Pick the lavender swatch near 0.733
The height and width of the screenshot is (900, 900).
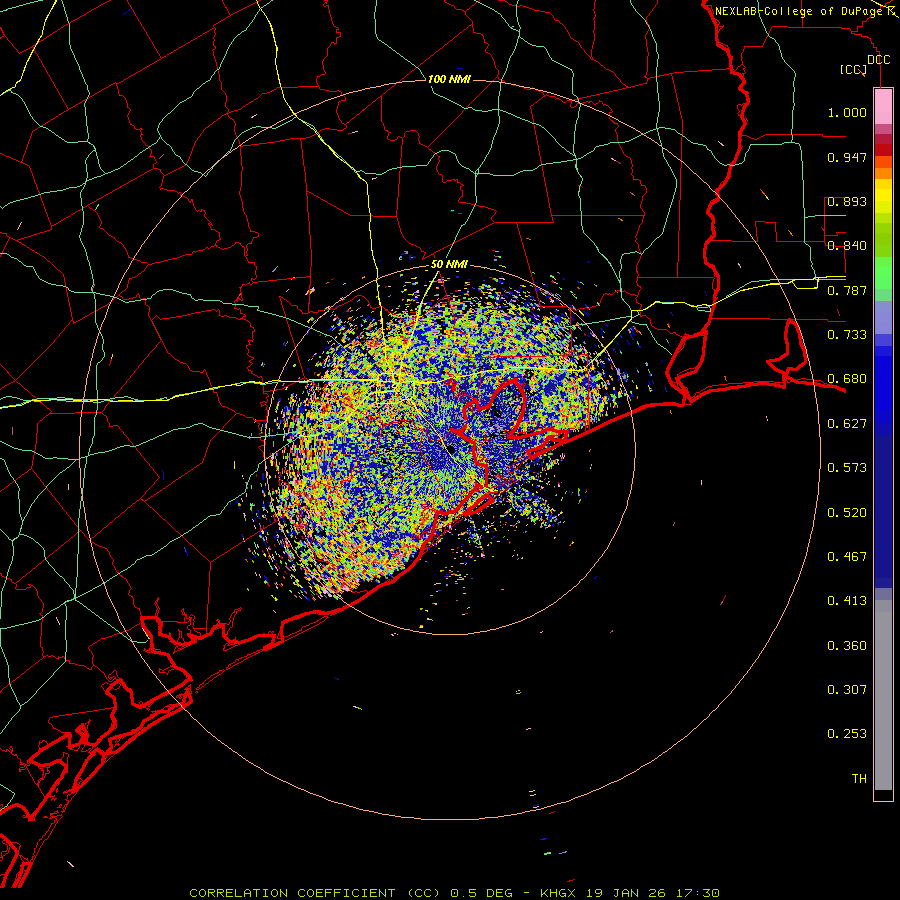(883, 317)
